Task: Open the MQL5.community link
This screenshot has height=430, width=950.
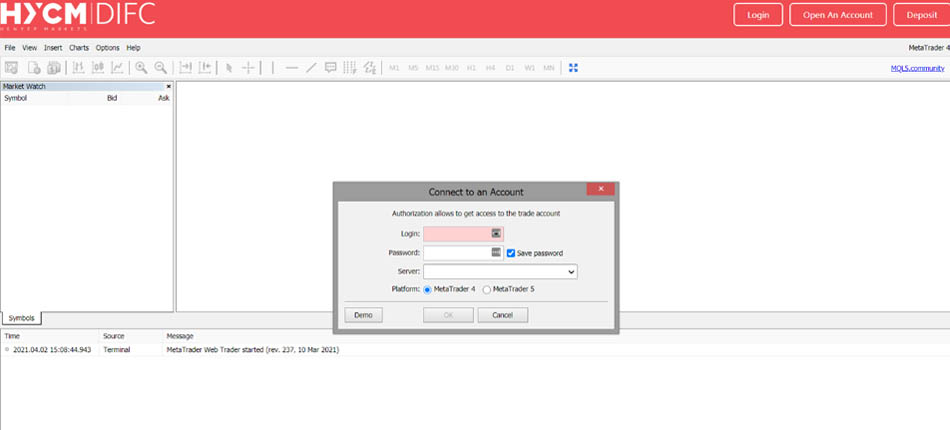Action: click(917, 68)
